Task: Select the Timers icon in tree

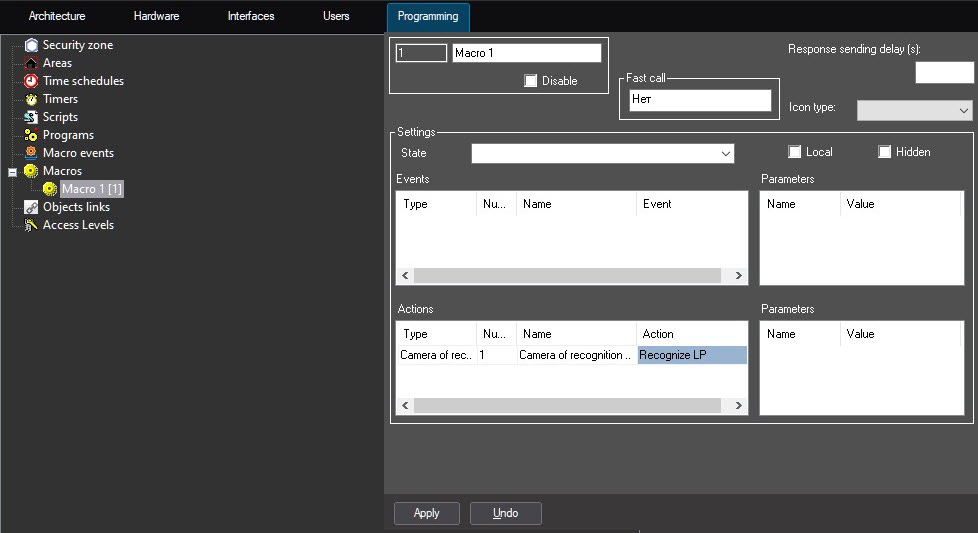Action: pyautogui.click(x=32, y=99)
